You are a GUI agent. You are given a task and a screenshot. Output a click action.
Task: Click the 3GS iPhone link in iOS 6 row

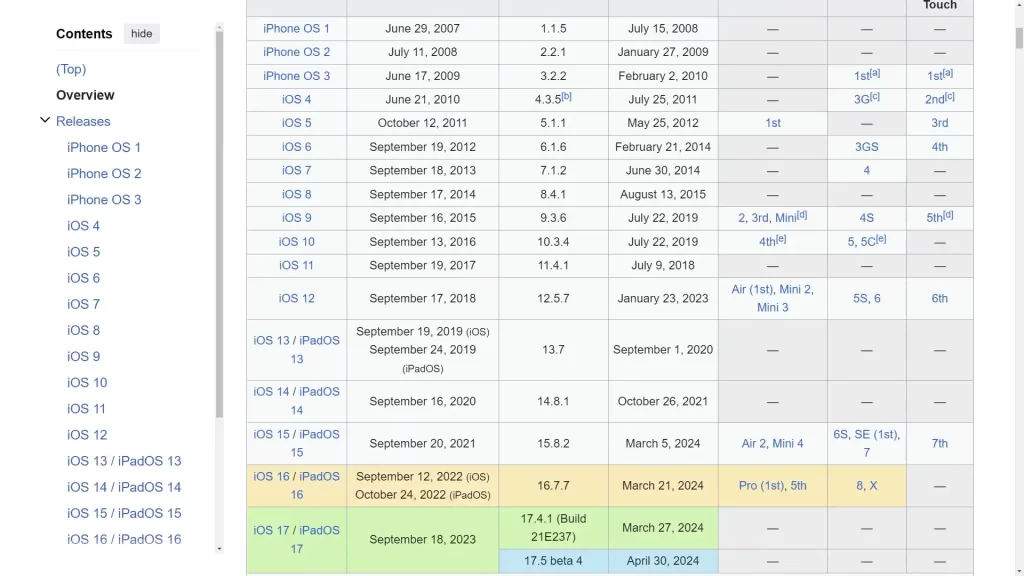coord(866,146)
